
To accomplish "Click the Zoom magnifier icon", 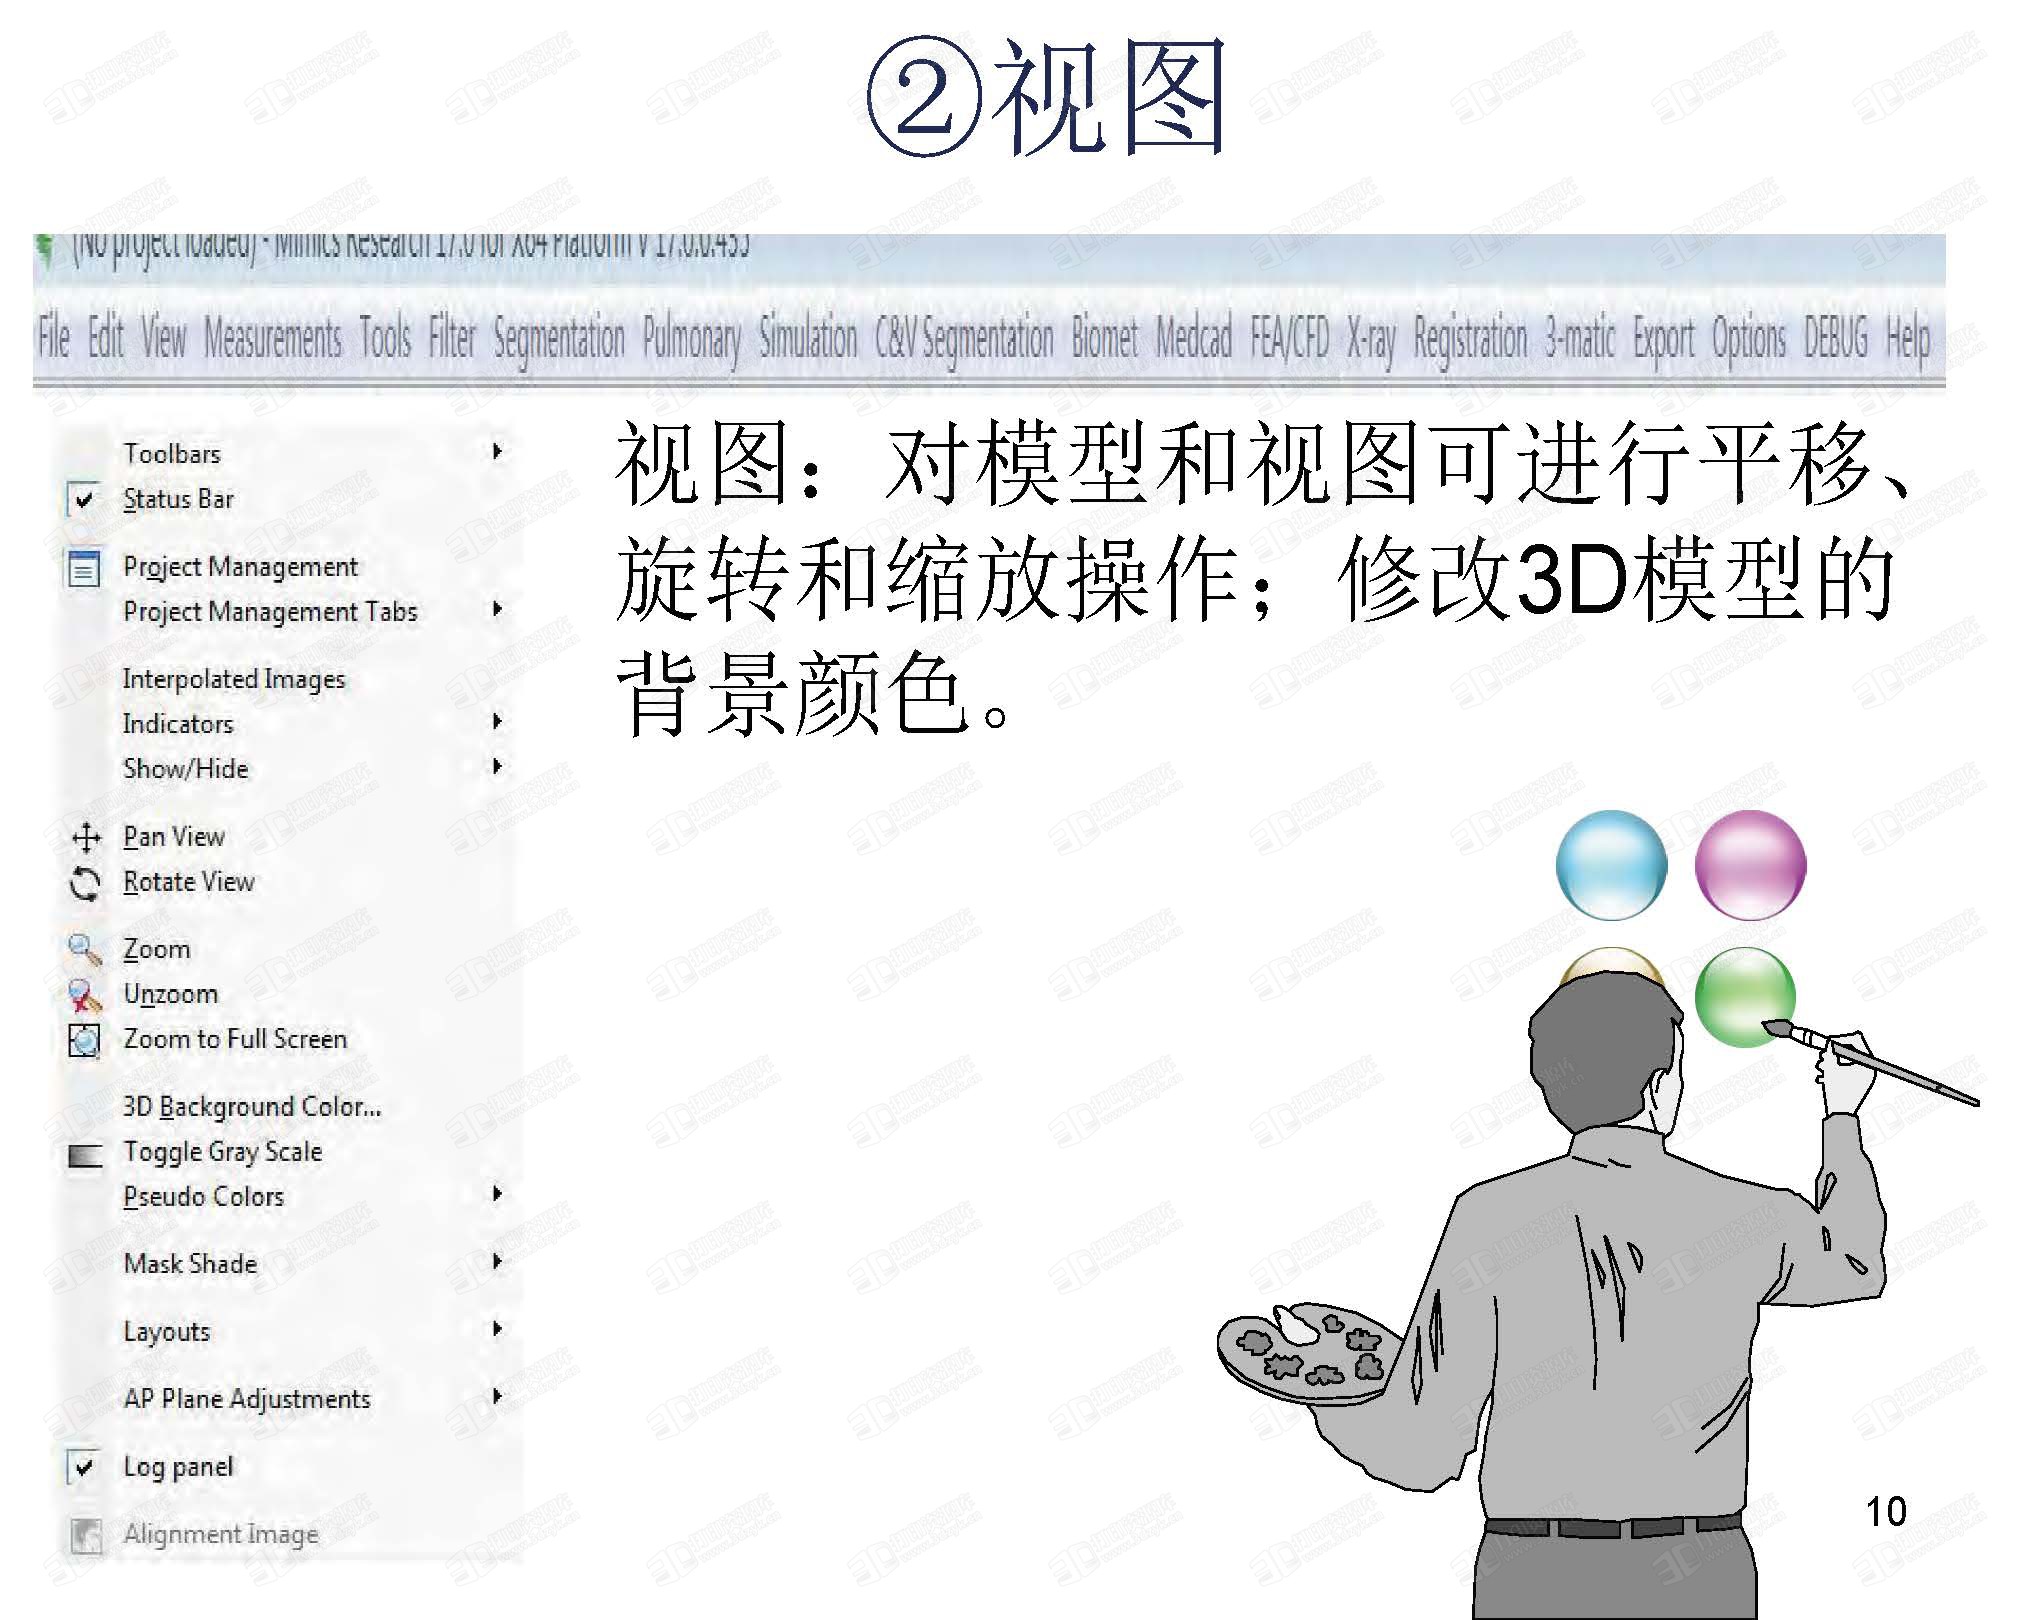I will pos(85,950).
